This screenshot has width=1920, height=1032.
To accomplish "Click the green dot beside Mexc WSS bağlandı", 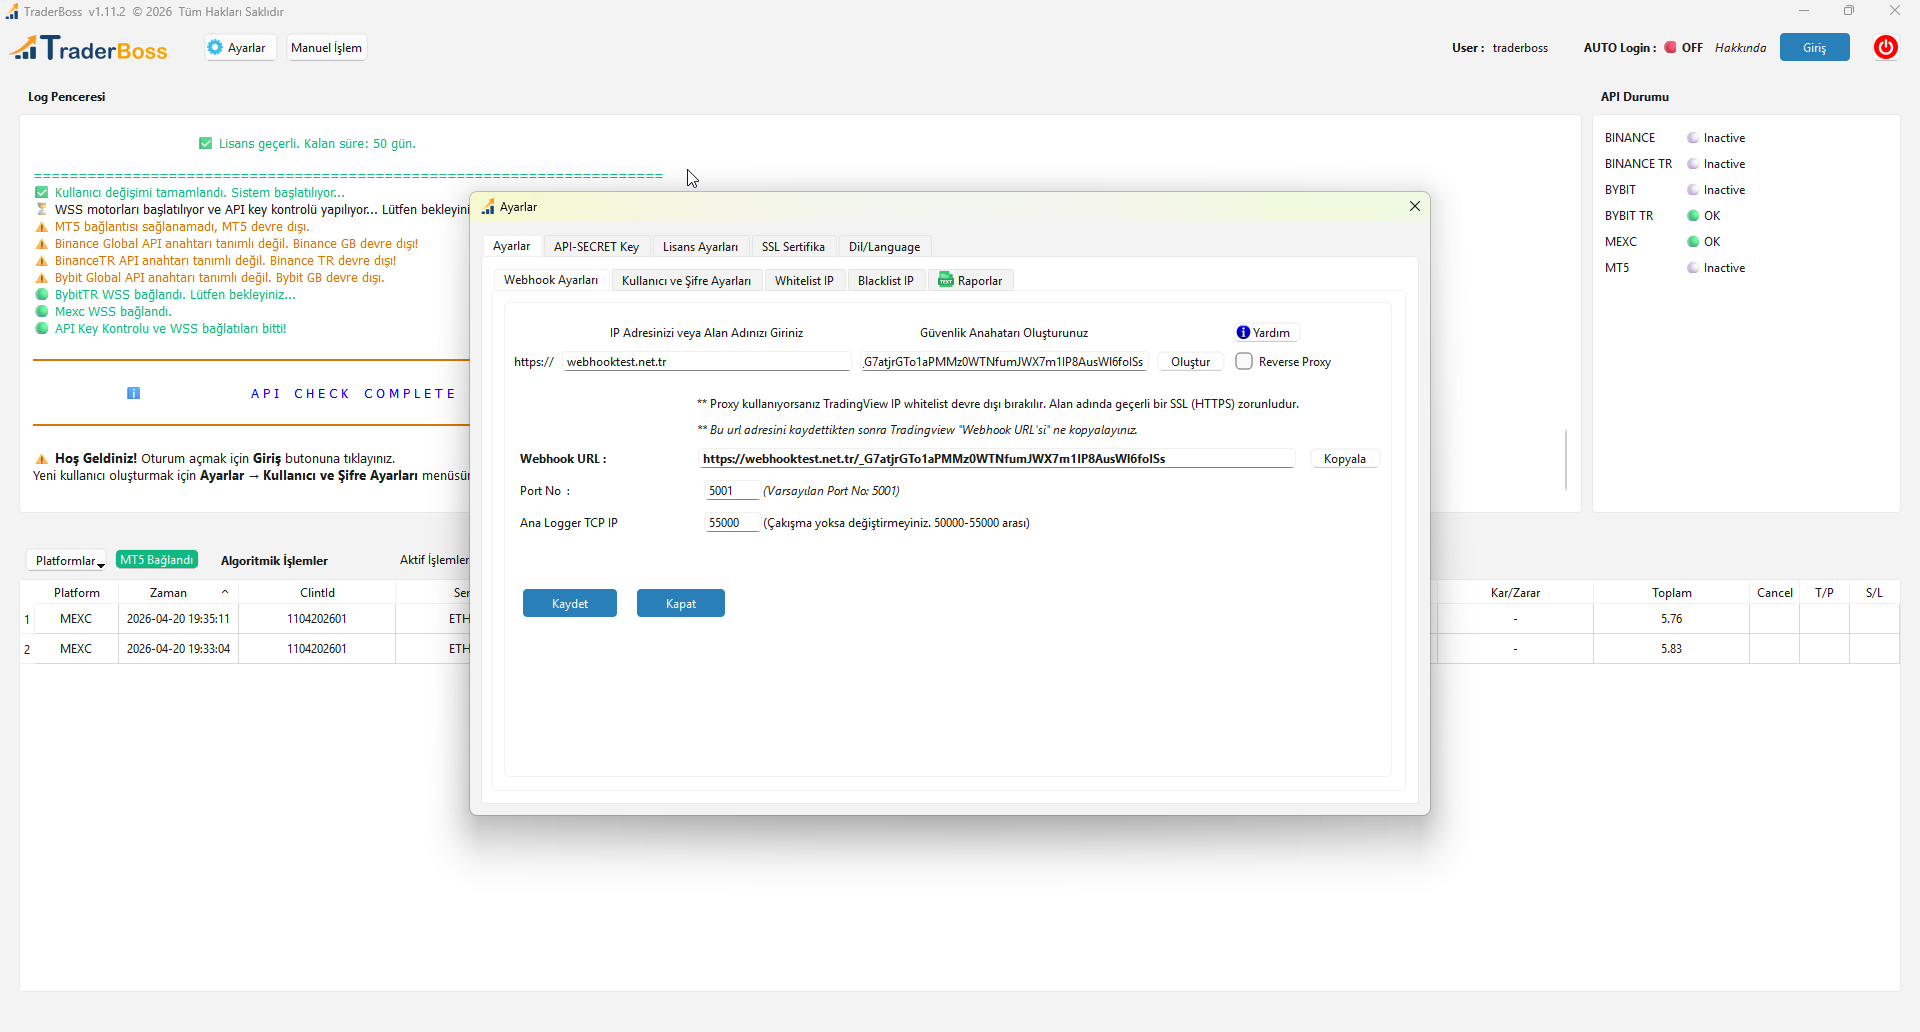I will 41,311.
